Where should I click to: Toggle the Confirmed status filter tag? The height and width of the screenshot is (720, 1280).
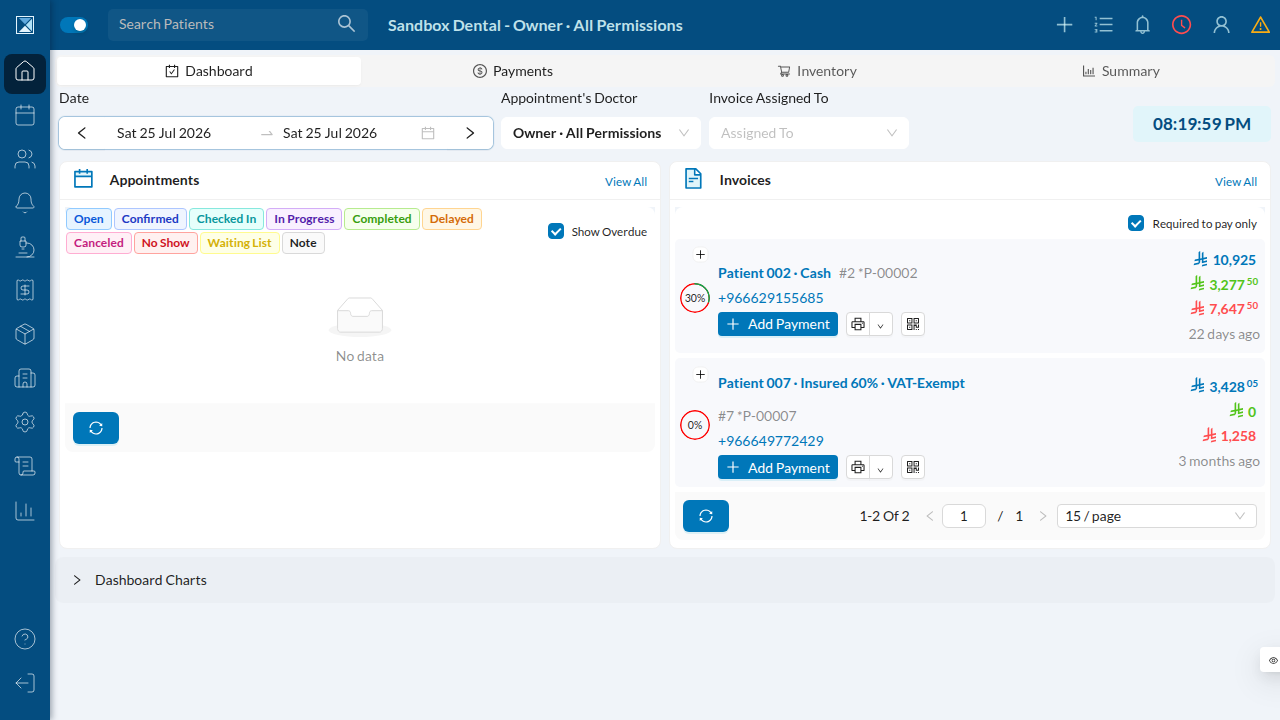[x=150, y=219]
